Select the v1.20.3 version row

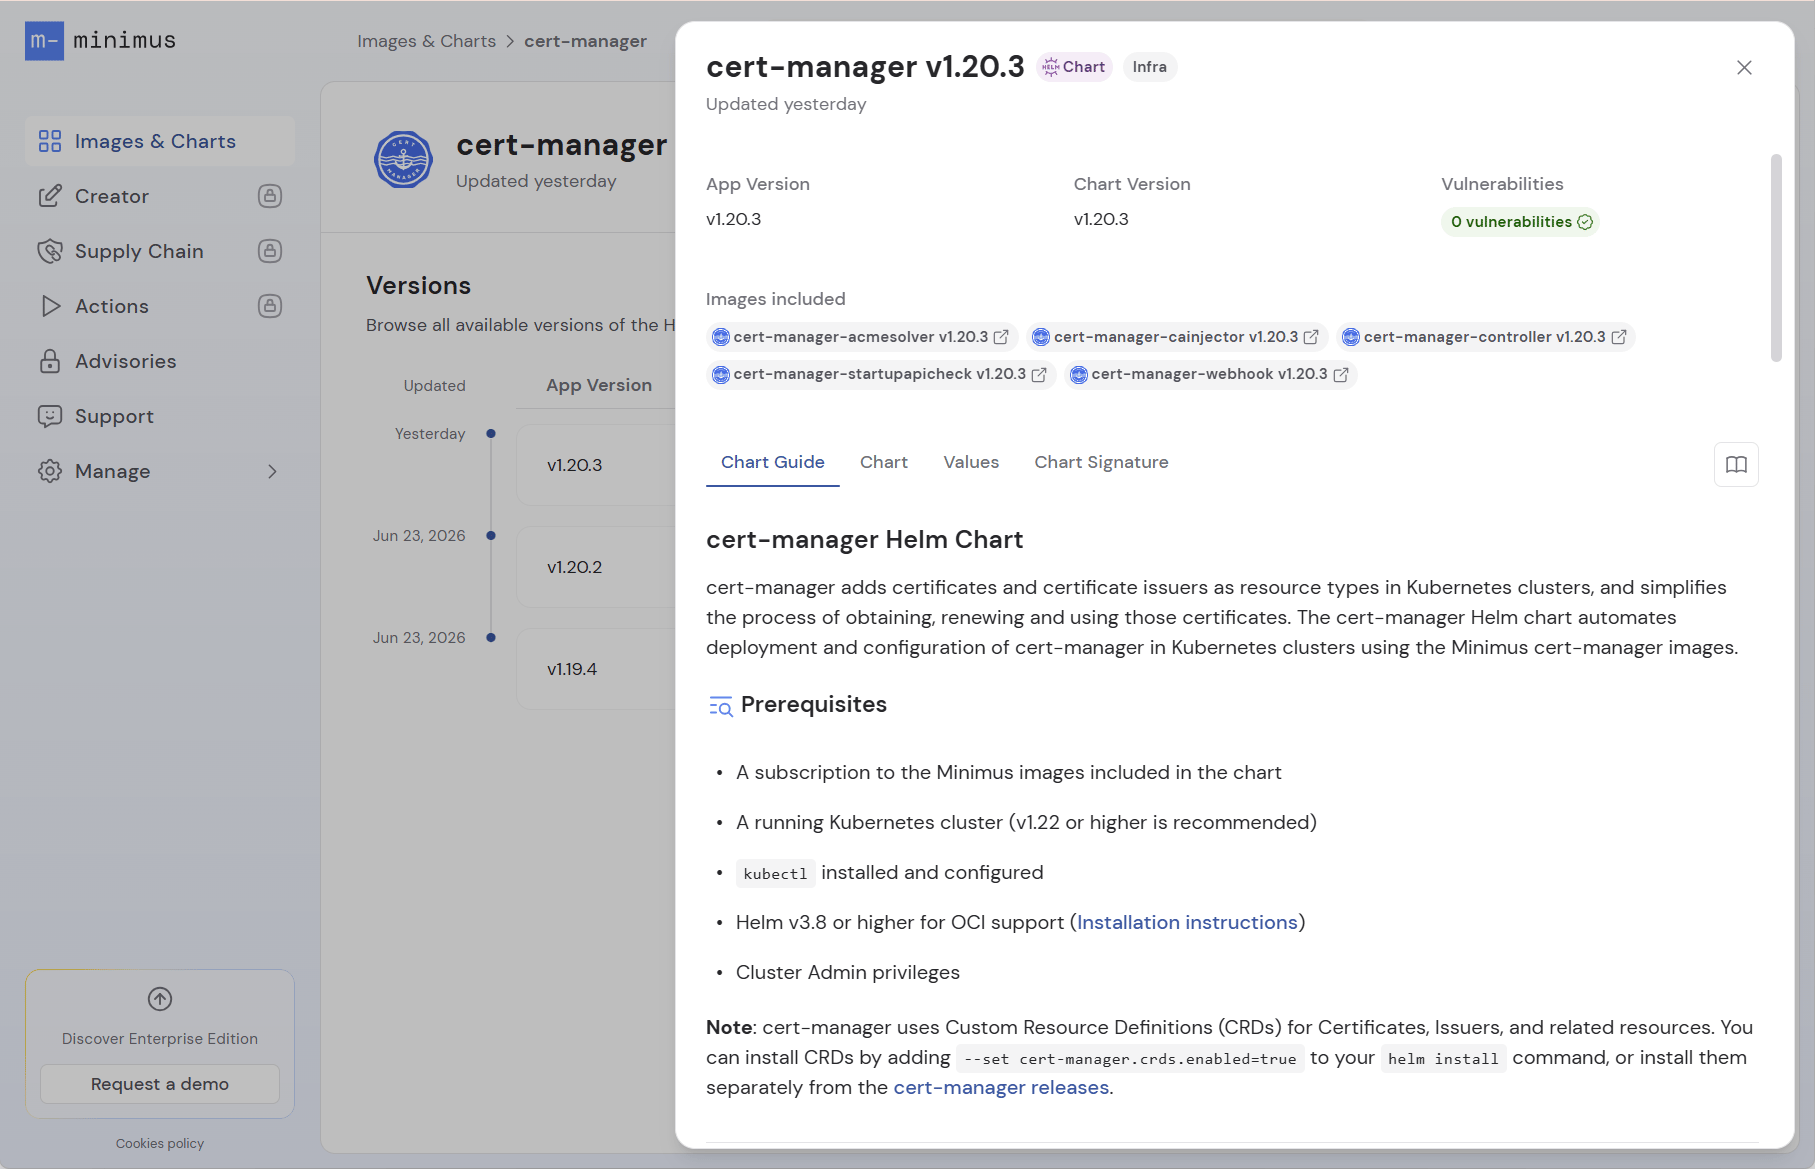click(596, 465)
